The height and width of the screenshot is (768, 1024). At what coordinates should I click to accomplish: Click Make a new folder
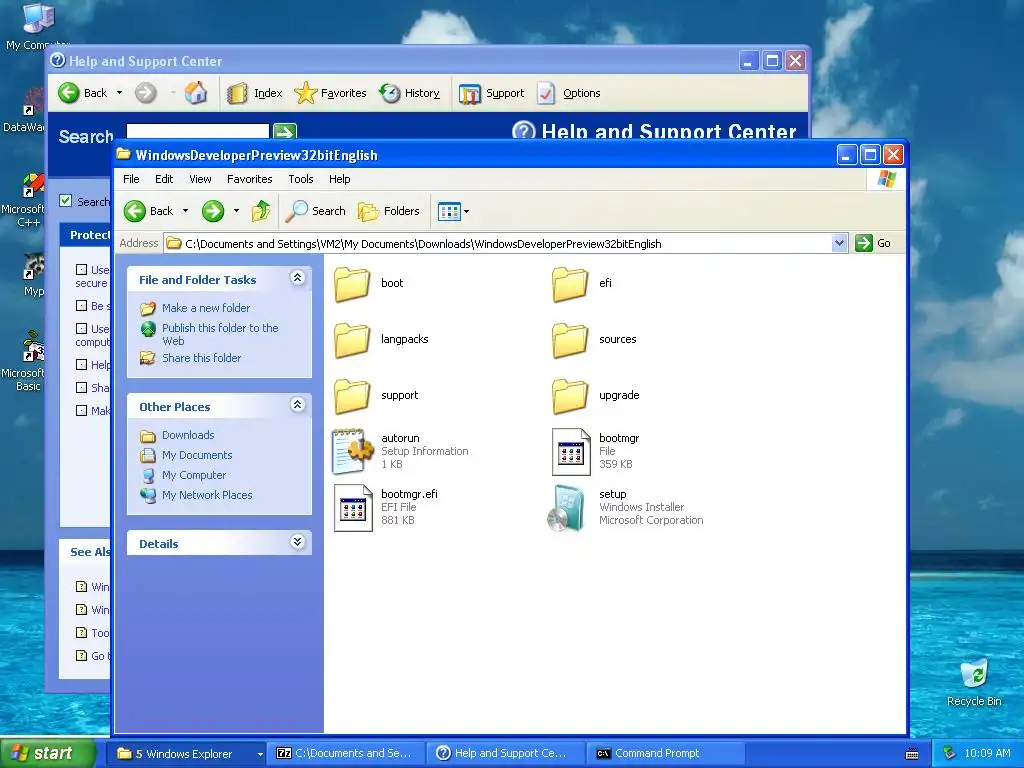click(x=206, y=308)
